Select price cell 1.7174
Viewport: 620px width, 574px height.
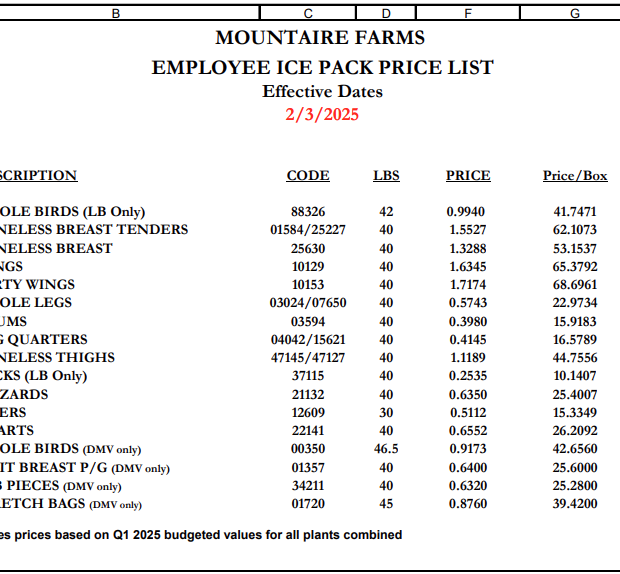[468, 285]
